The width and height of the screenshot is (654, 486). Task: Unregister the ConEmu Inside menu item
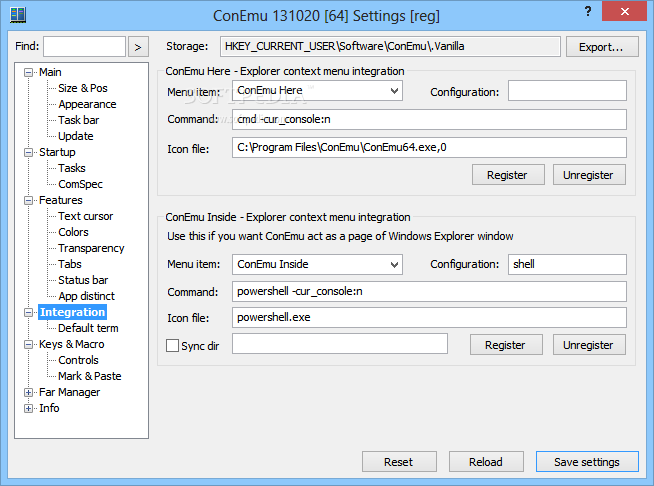(x=589, y=345)
